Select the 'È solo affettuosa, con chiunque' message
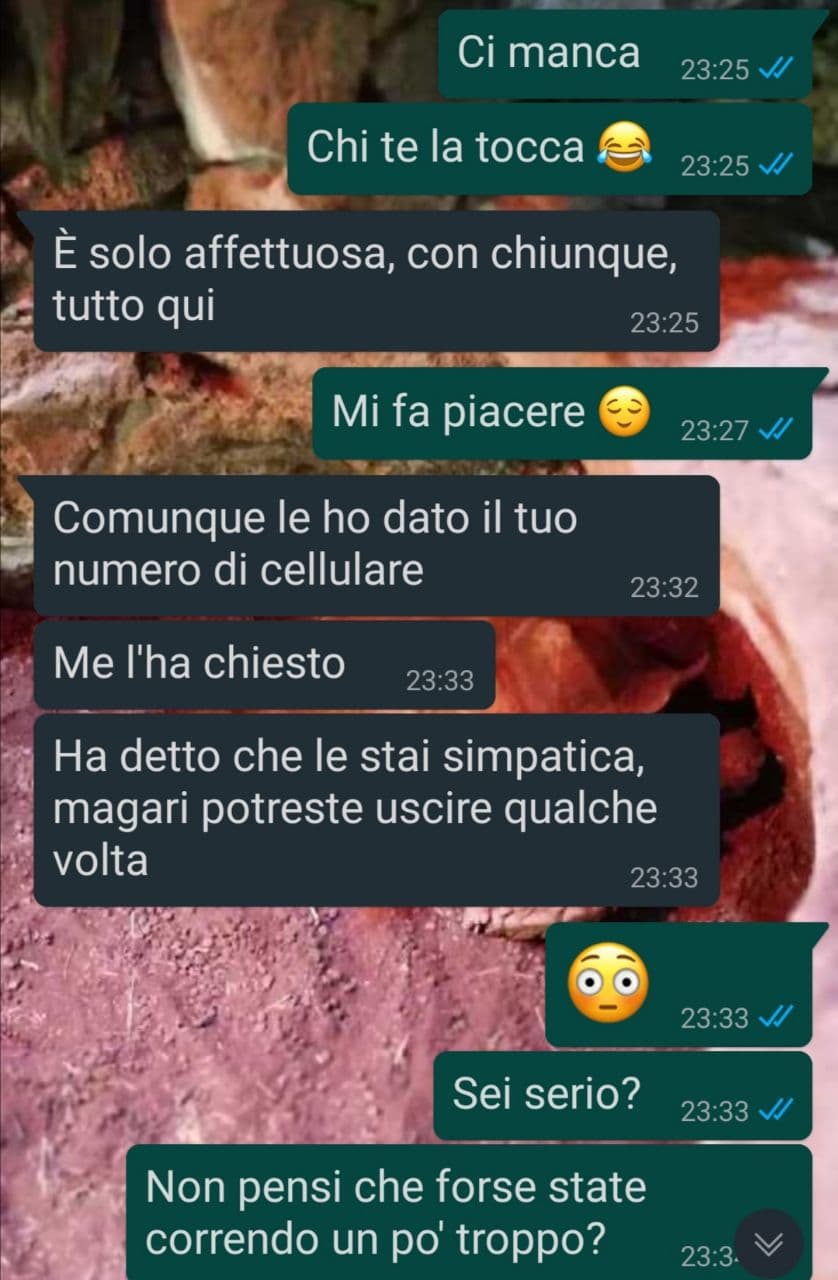The width and height of the screenshot is (838, 1280). point(376,281)
